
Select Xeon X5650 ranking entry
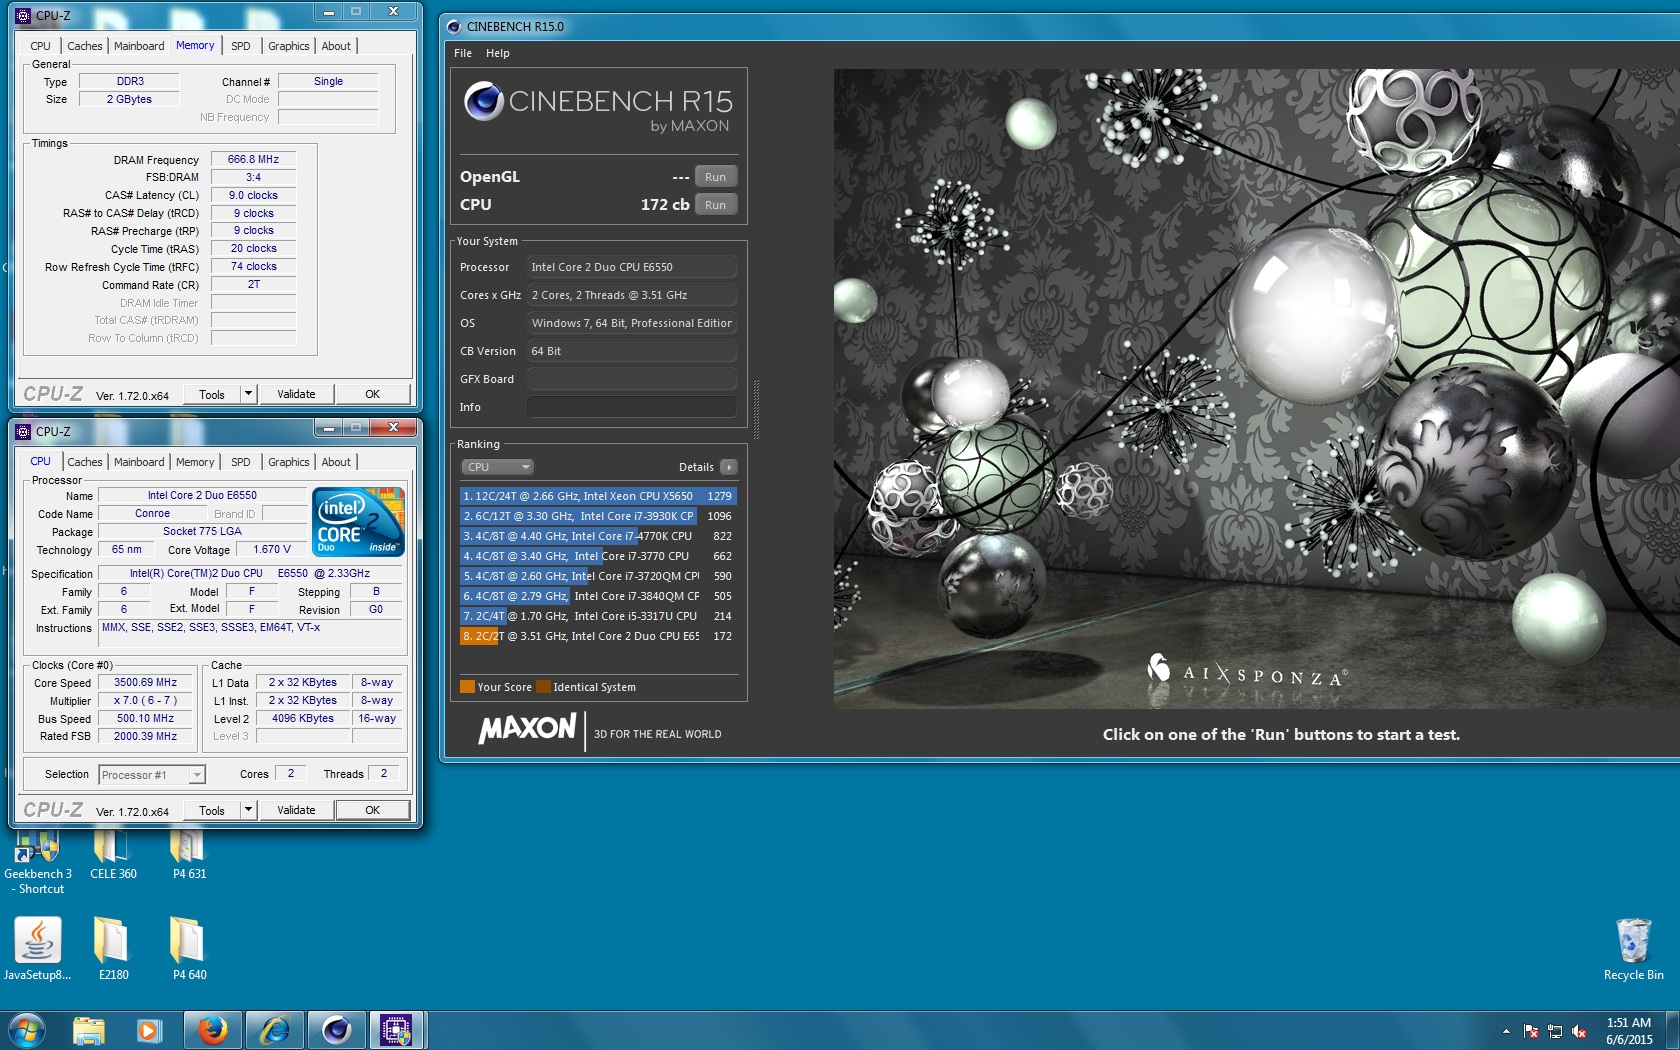point(598,496)
